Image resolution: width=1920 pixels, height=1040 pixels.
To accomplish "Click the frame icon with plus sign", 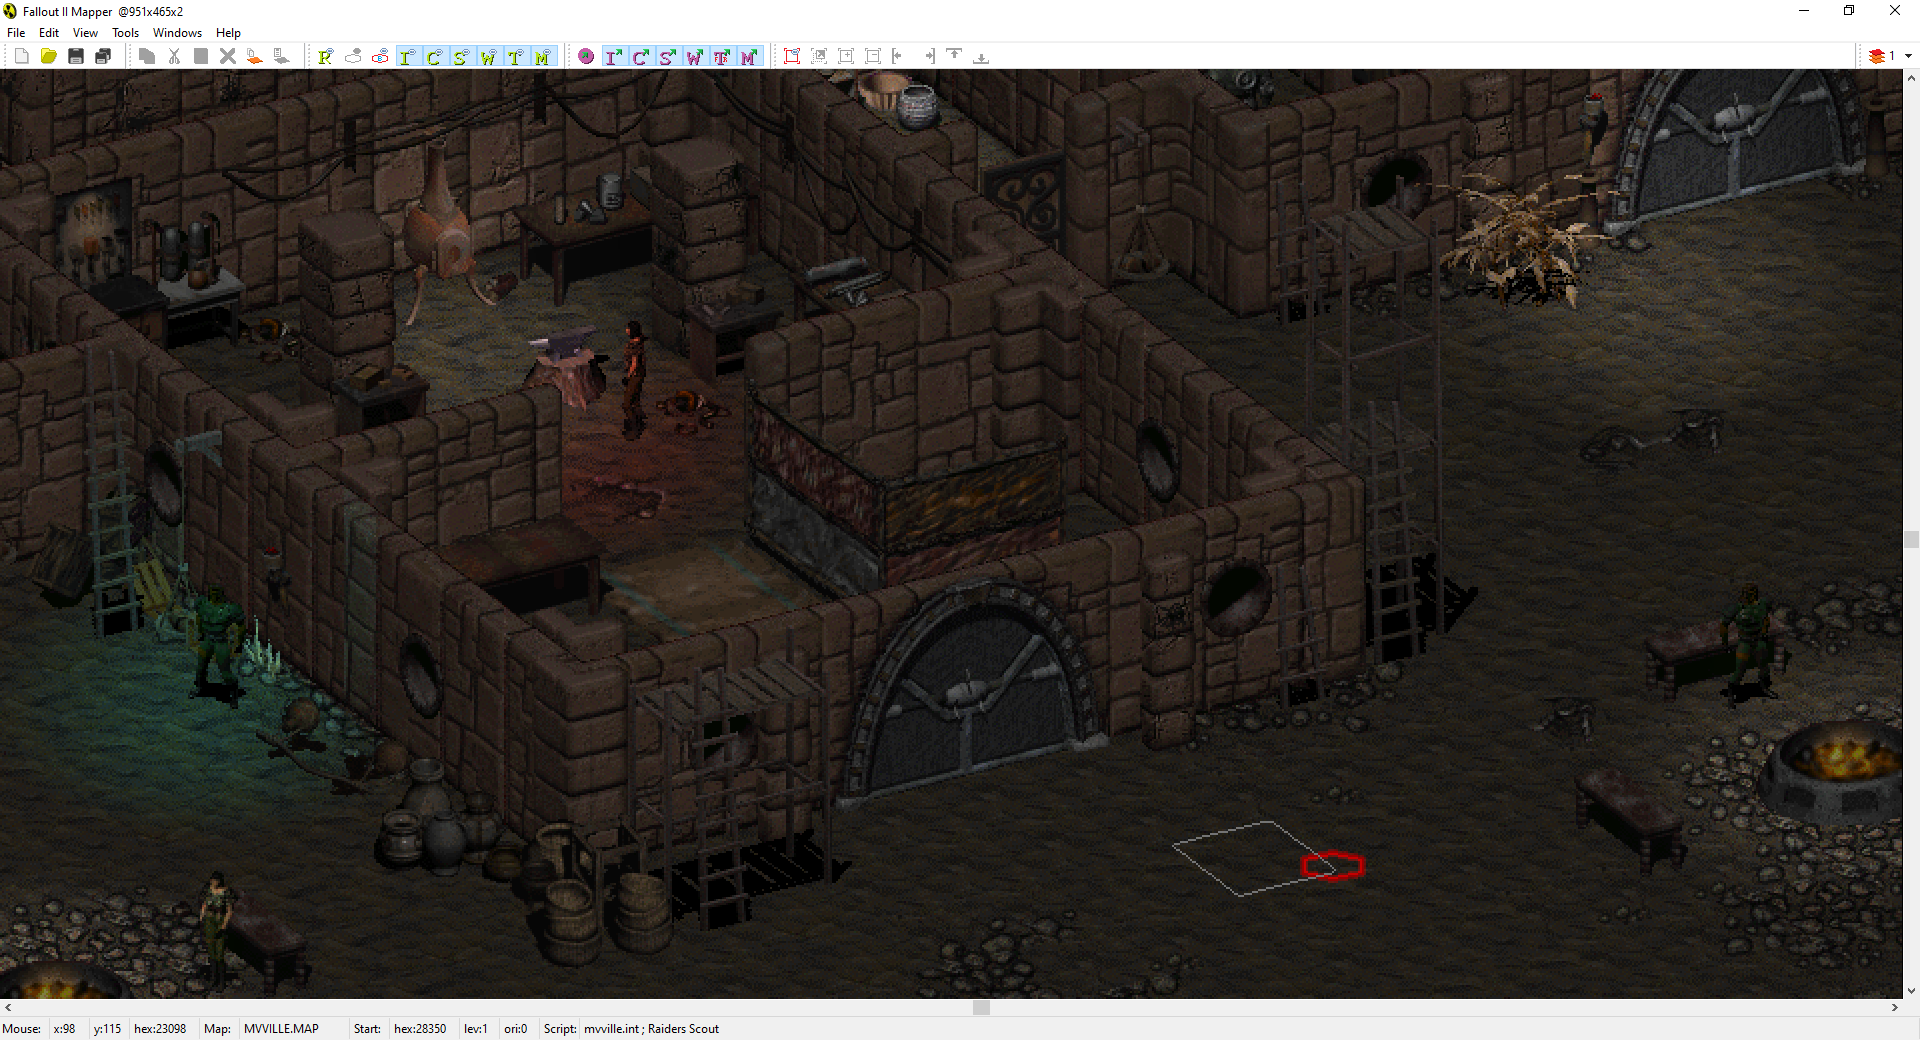I will point(846,57).
